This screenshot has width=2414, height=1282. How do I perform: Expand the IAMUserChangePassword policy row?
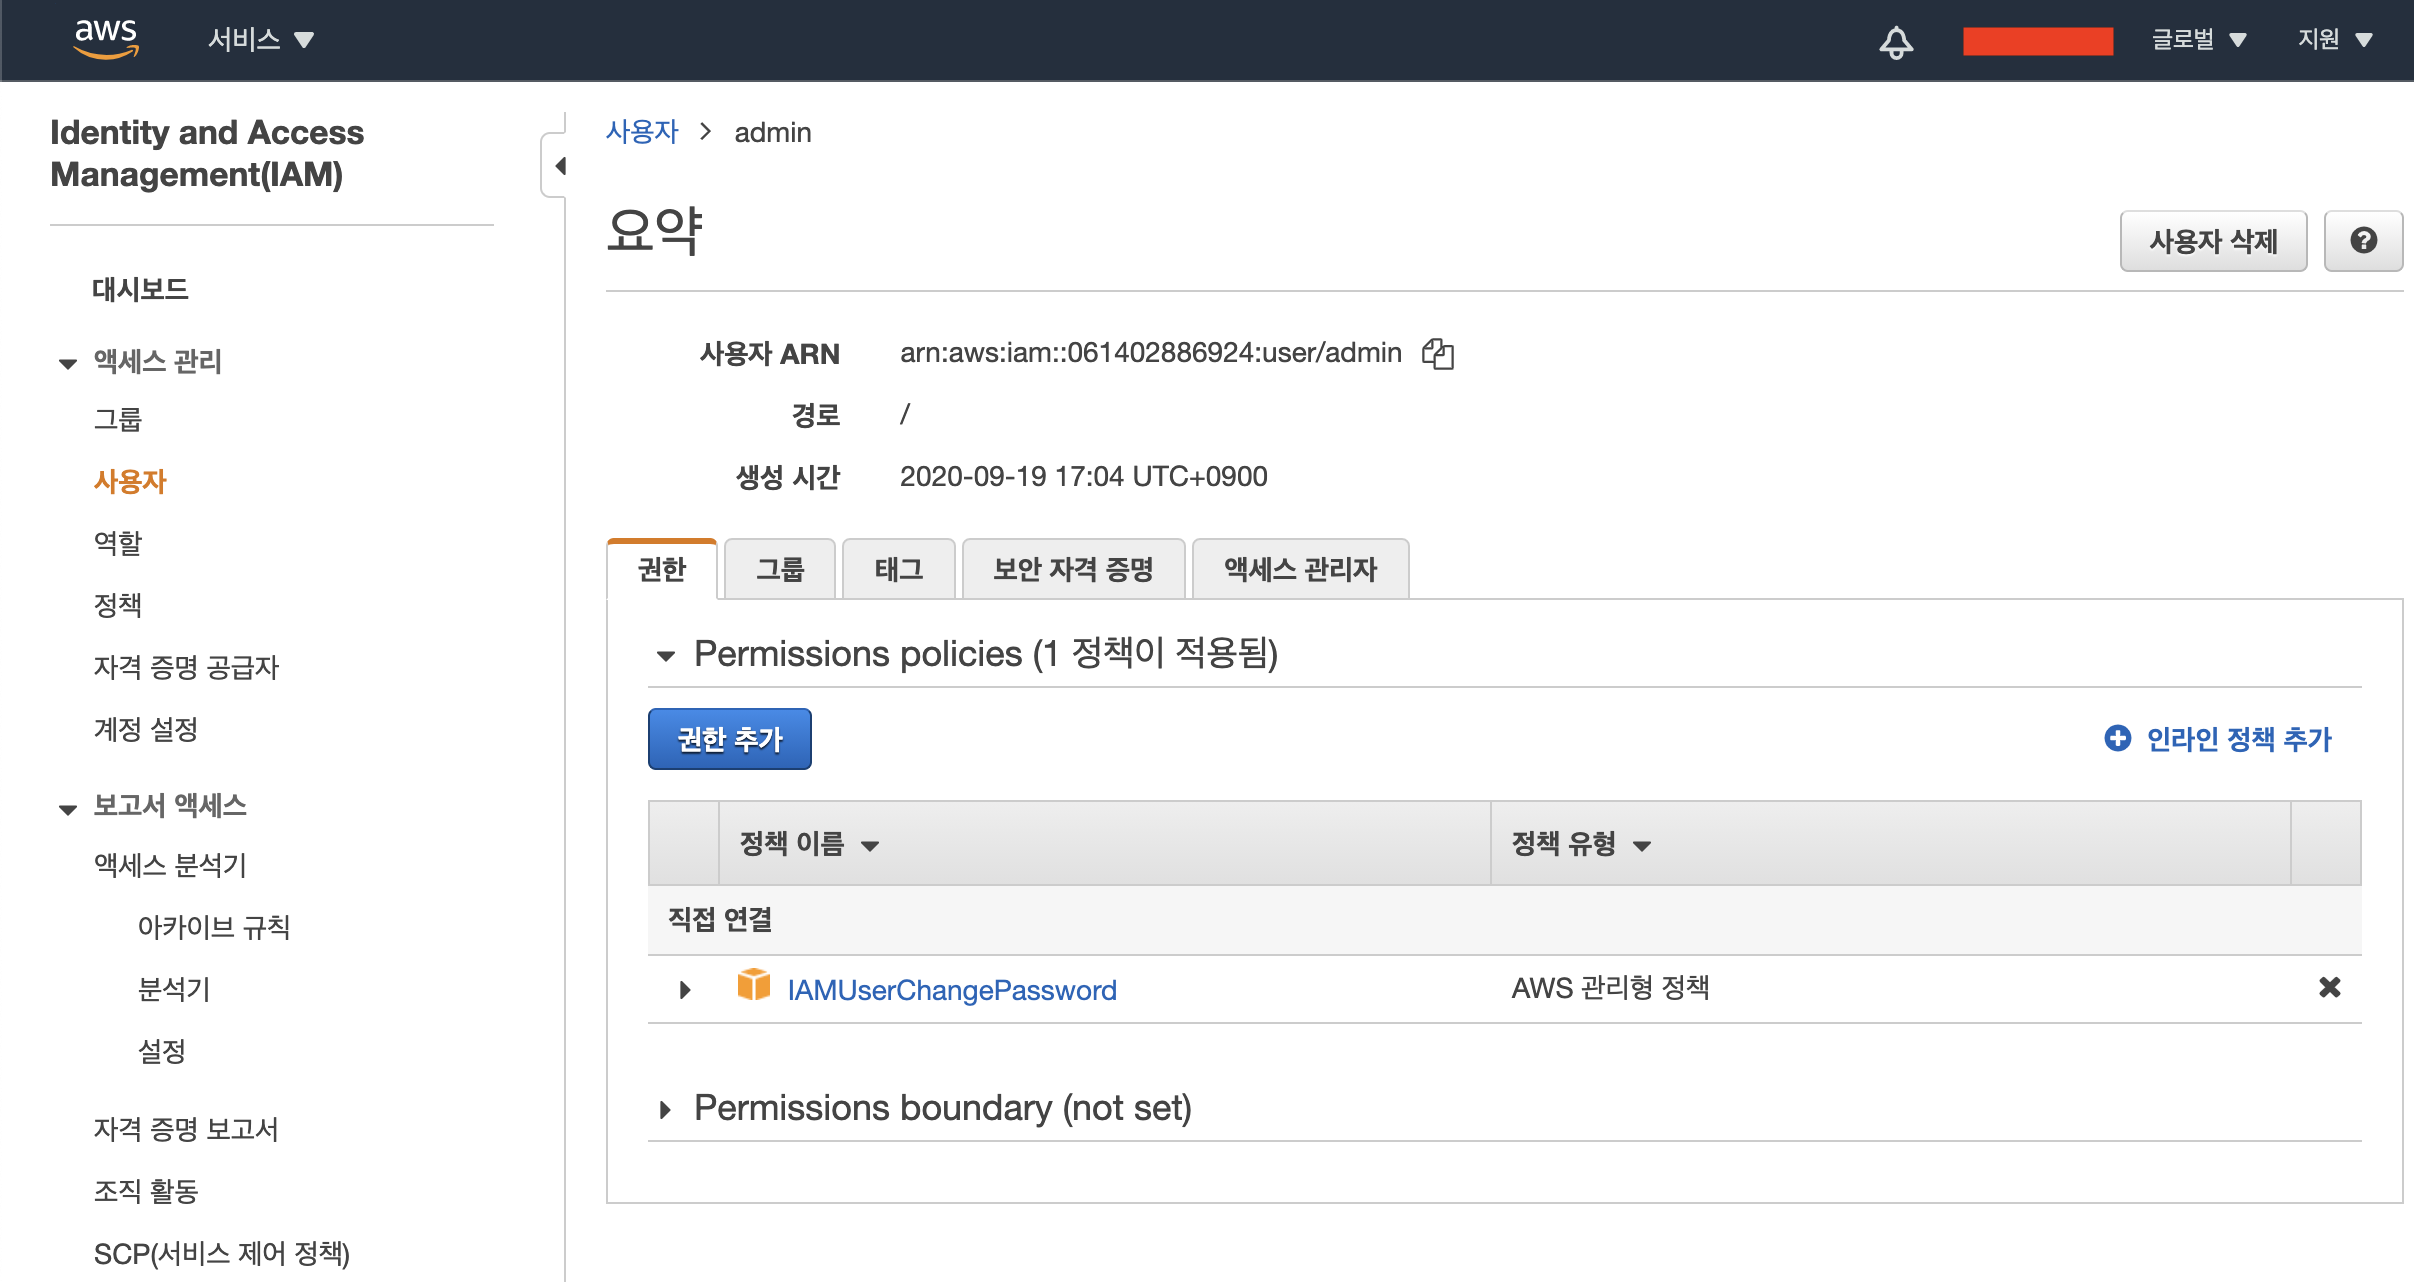(x=685, y=990)
